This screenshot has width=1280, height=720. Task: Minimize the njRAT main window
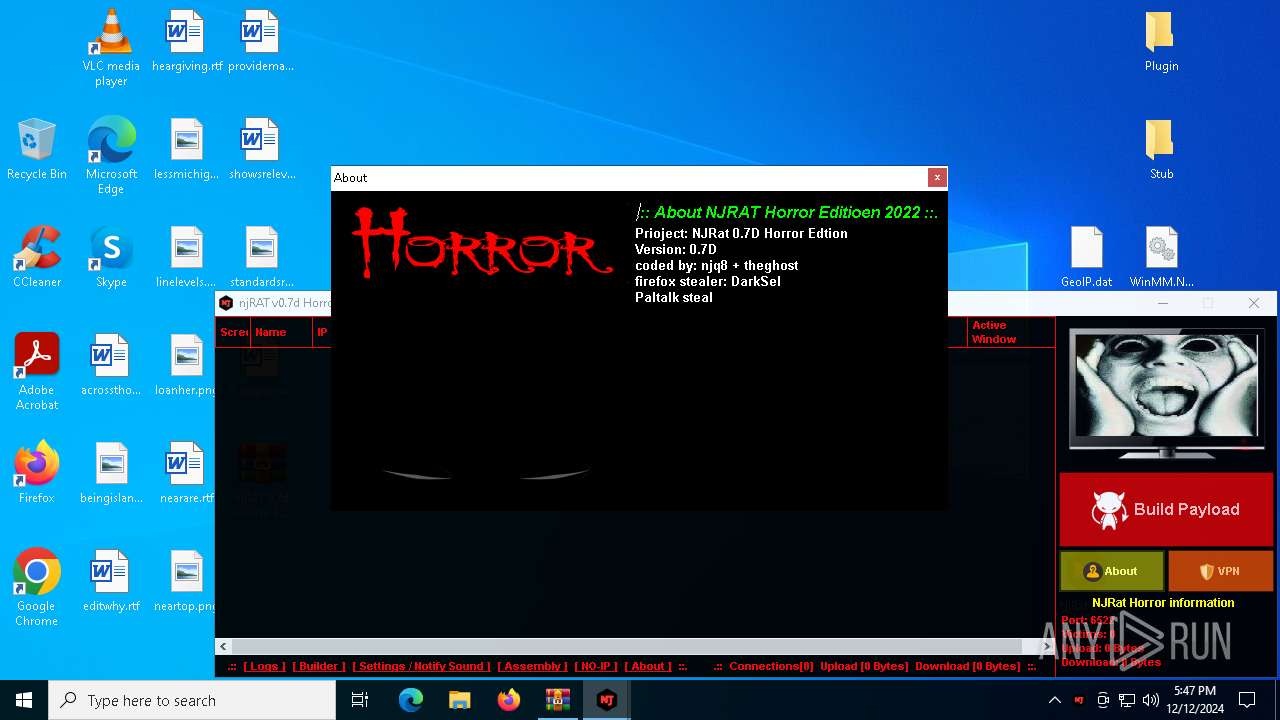coord(1163,303)
